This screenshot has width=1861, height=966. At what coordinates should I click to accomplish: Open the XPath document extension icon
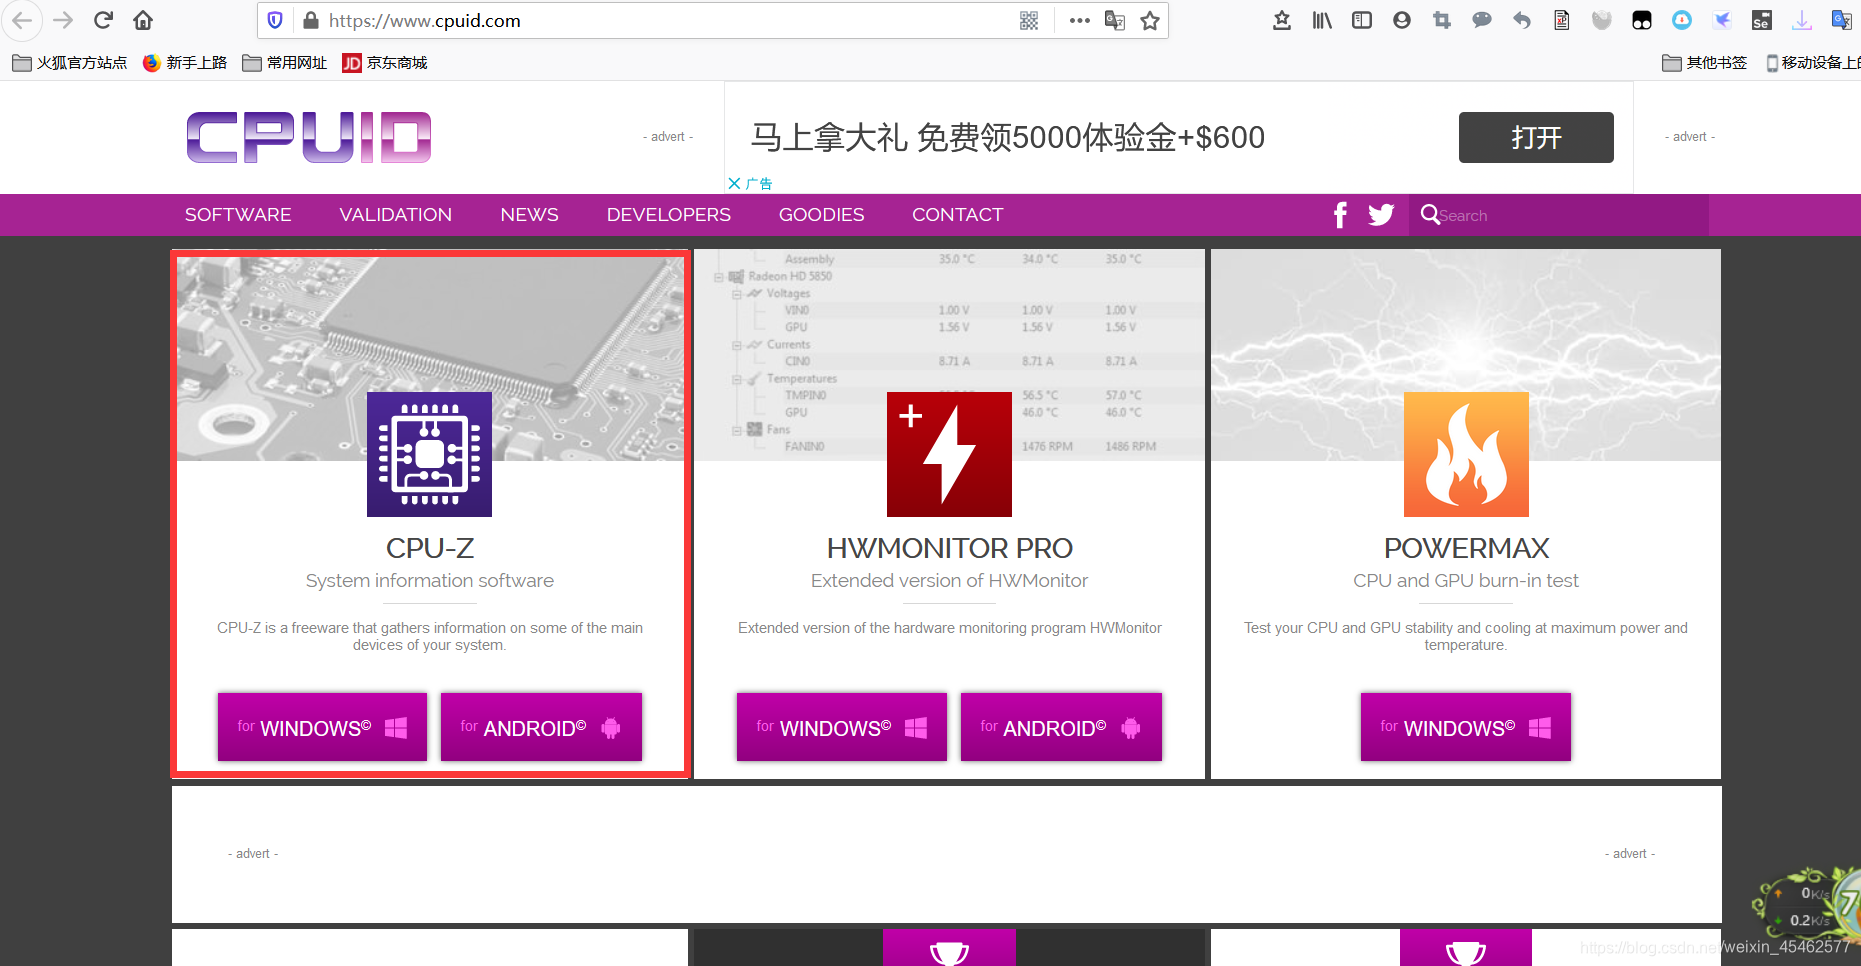(x=1562, y=20)
